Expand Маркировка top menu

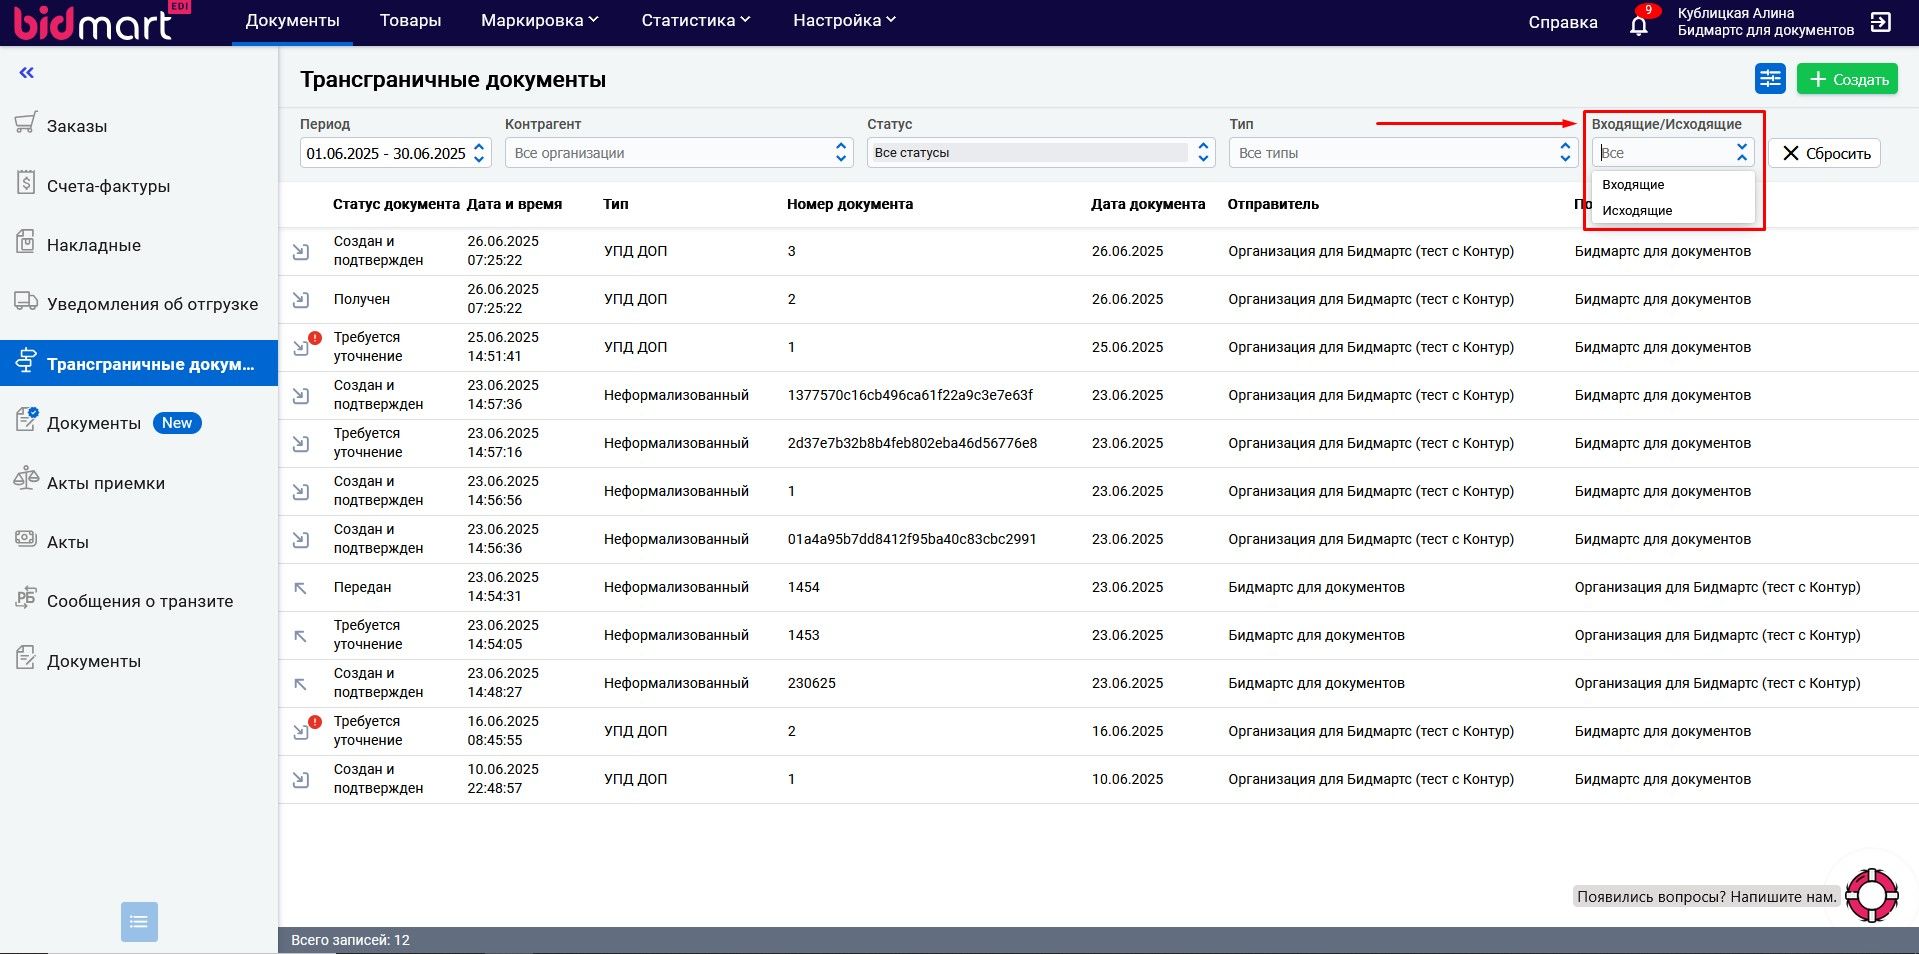tap(540, 21)
